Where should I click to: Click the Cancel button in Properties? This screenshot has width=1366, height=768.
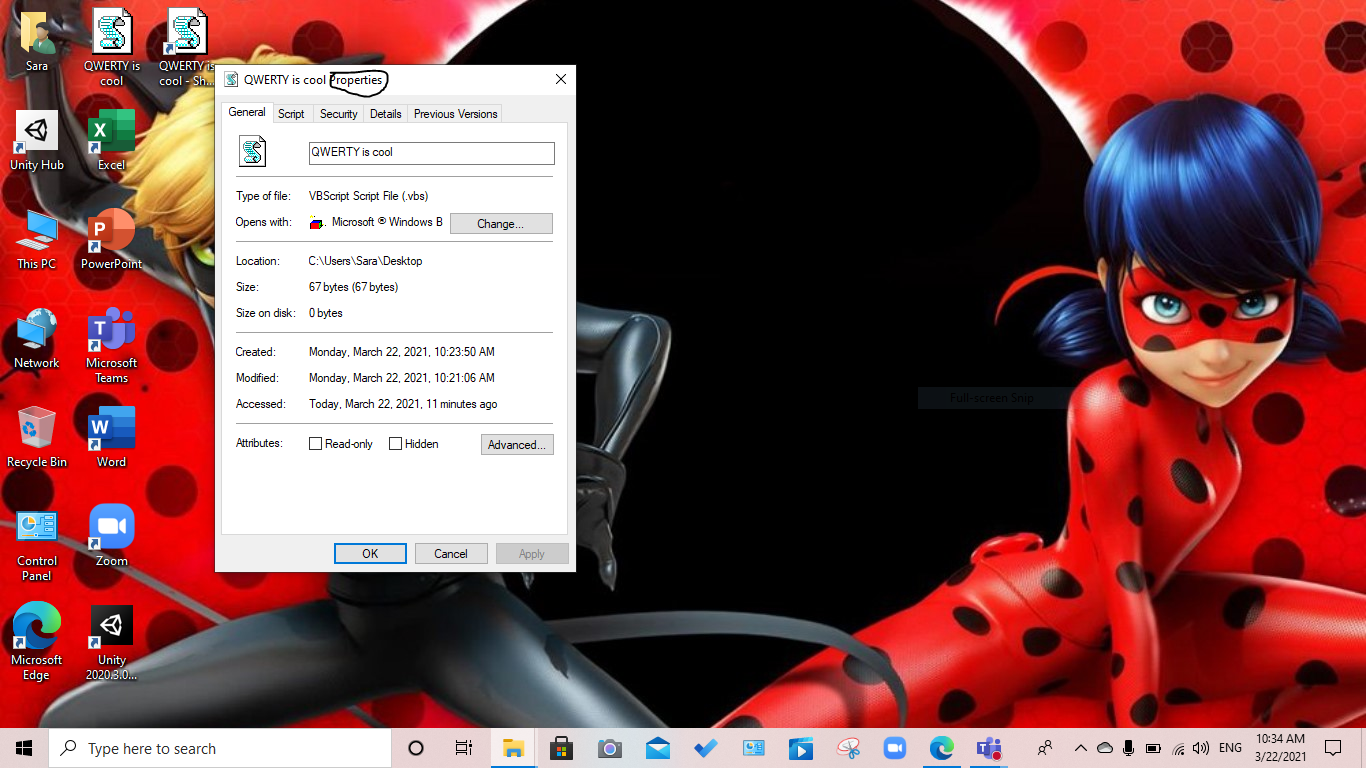click(x=451, y=554)
